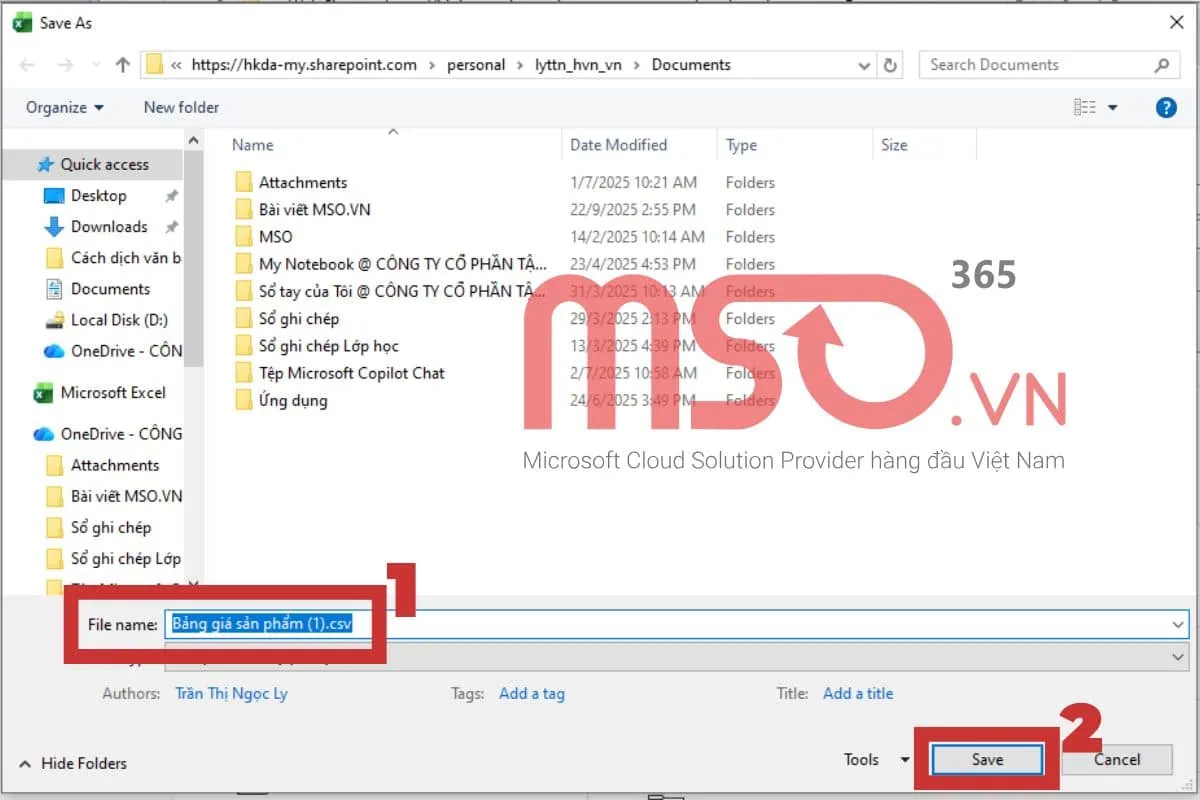The width and height of the screenshot is (1200, 800).
Task: Unpin Downloads from Quick access
Action: coord(171,227)
